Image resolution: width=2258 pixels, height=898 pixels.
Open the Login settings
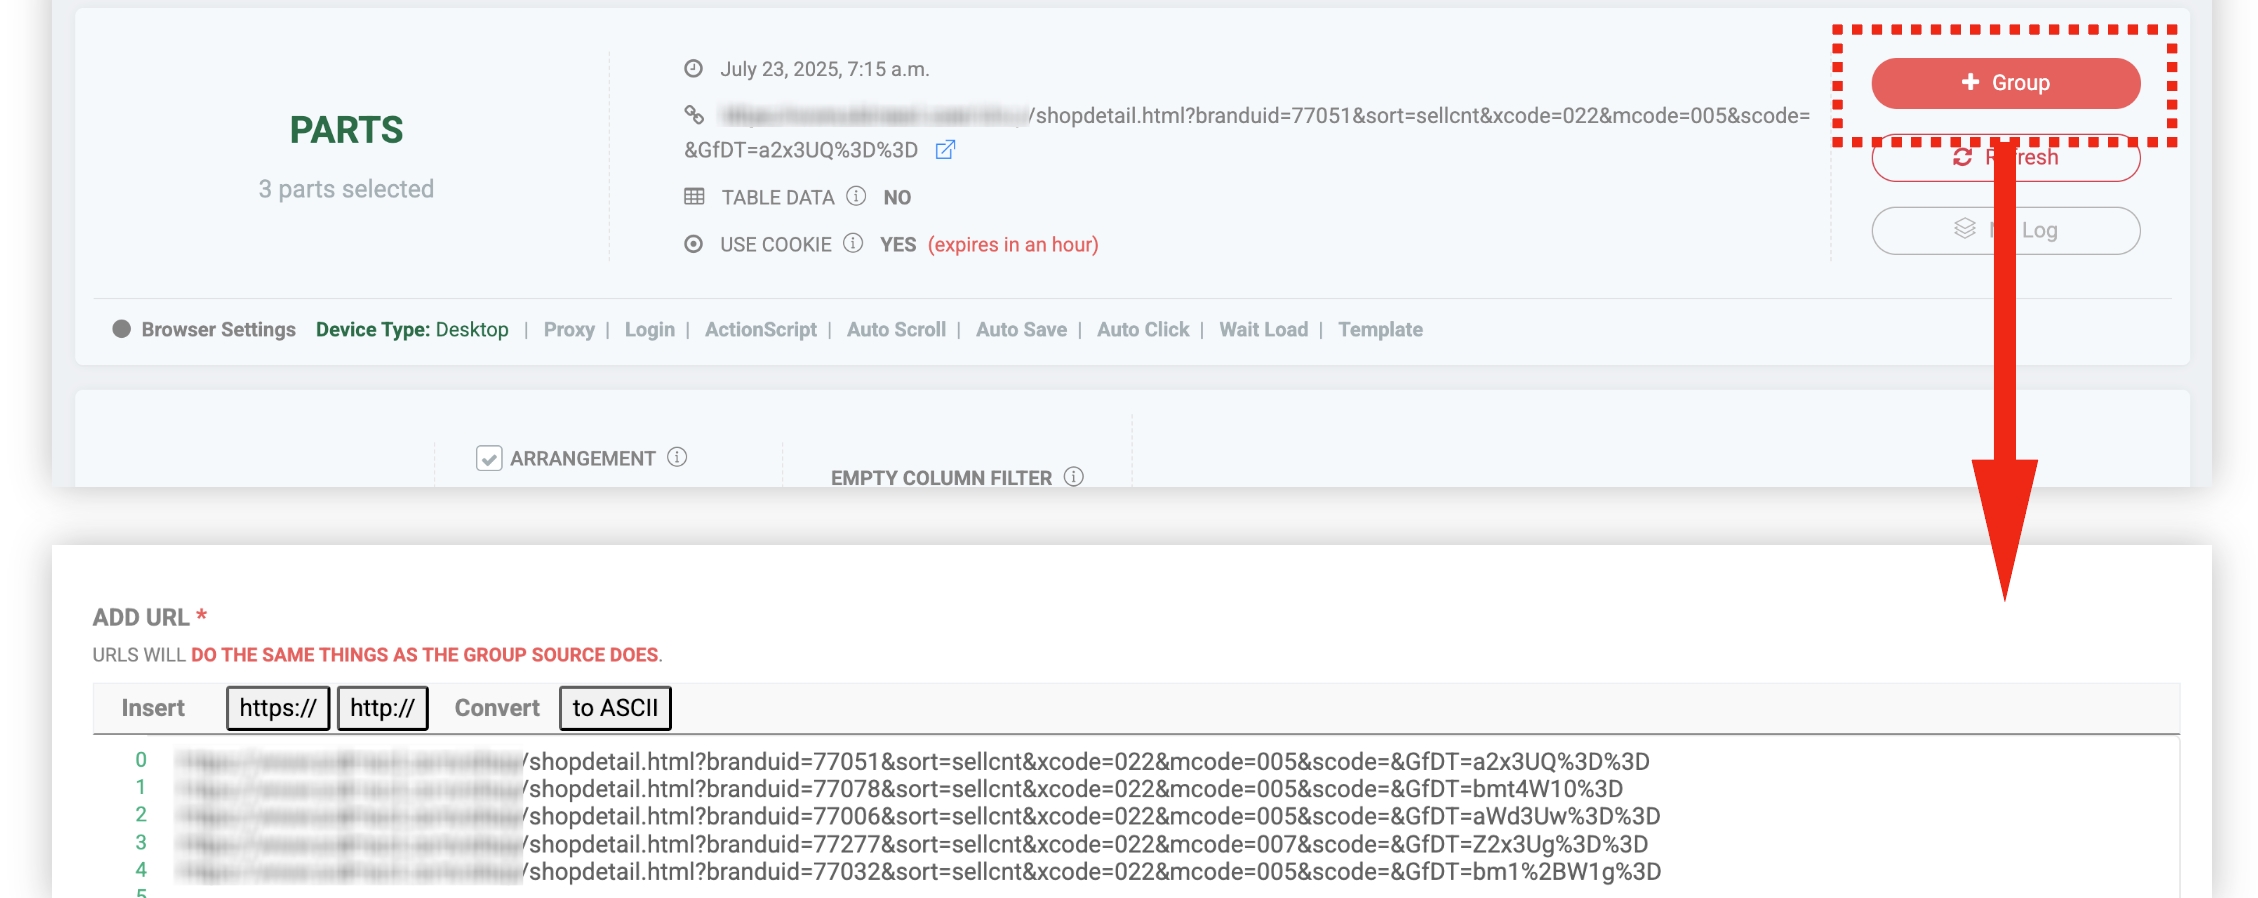pyautogui.click(x=649, y=330)
